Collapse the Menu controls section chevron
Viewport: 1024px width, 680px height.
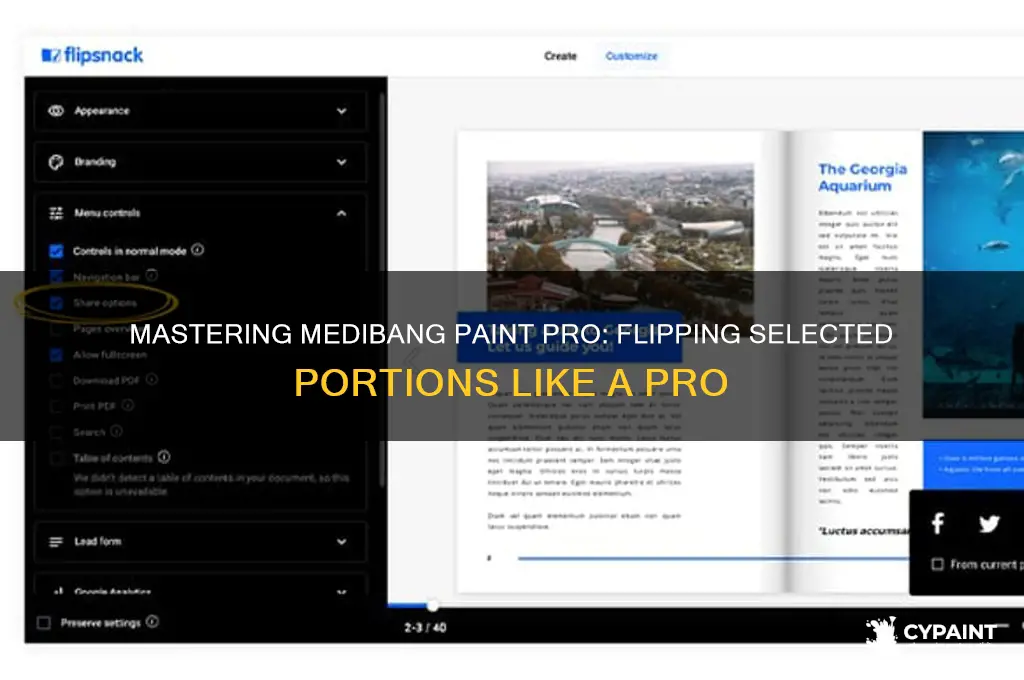click(342, 213)
